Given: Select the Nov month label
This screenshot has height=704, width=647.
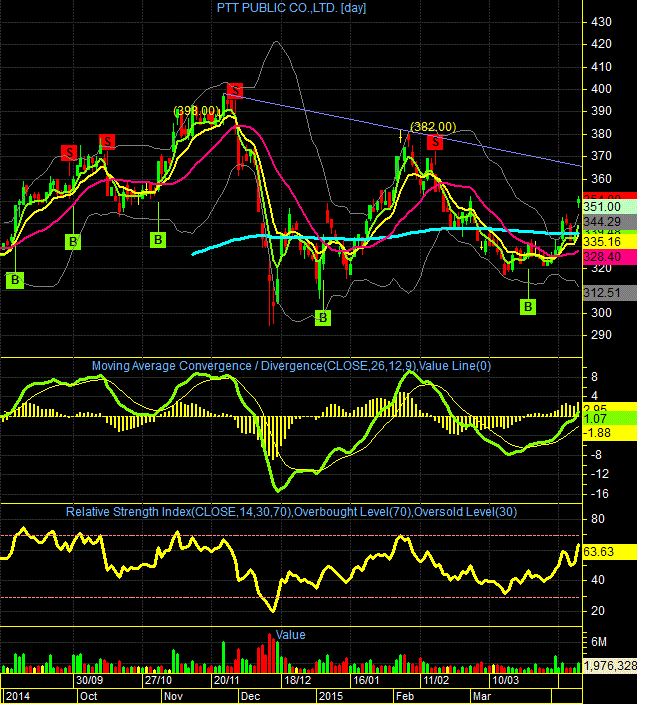Looking at the screenshot, I should pyautogui.click(x=173, y=696).
